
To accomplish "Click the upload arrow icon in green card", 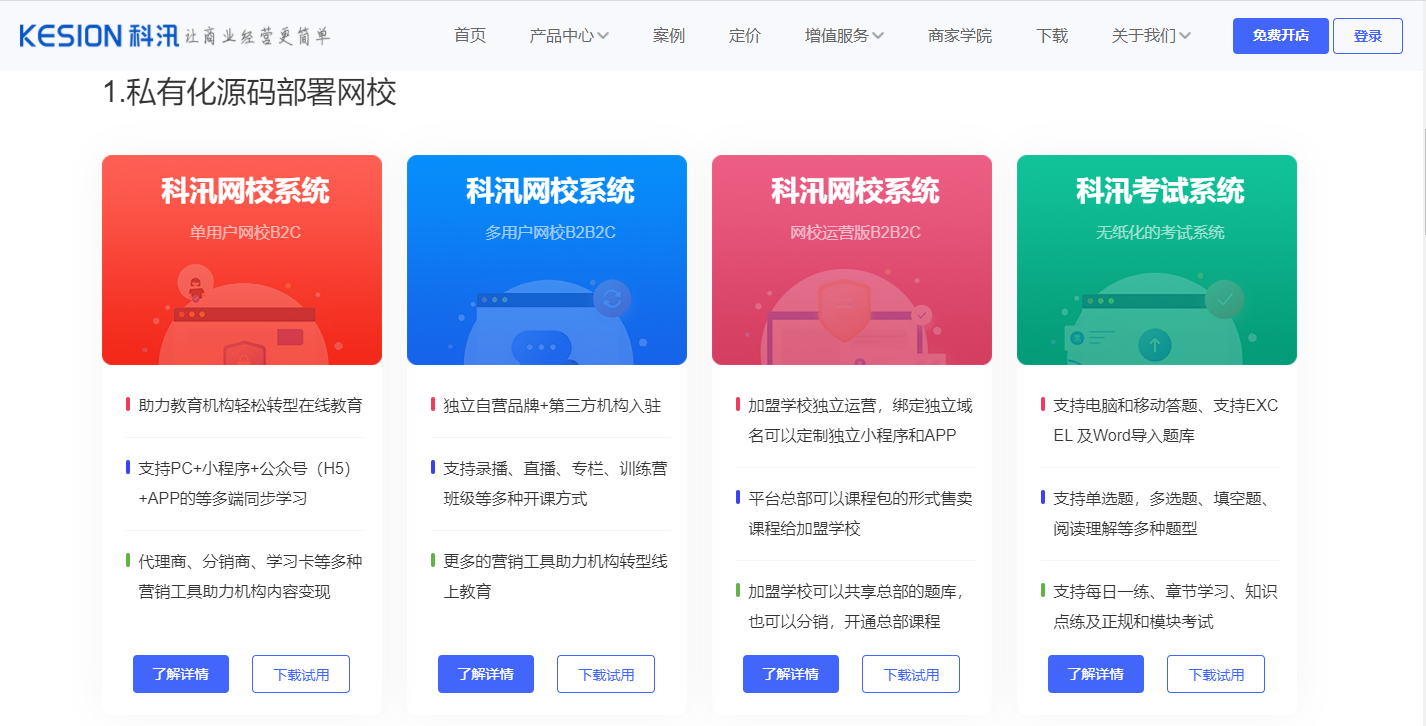I will click(x=1155, y=346).
